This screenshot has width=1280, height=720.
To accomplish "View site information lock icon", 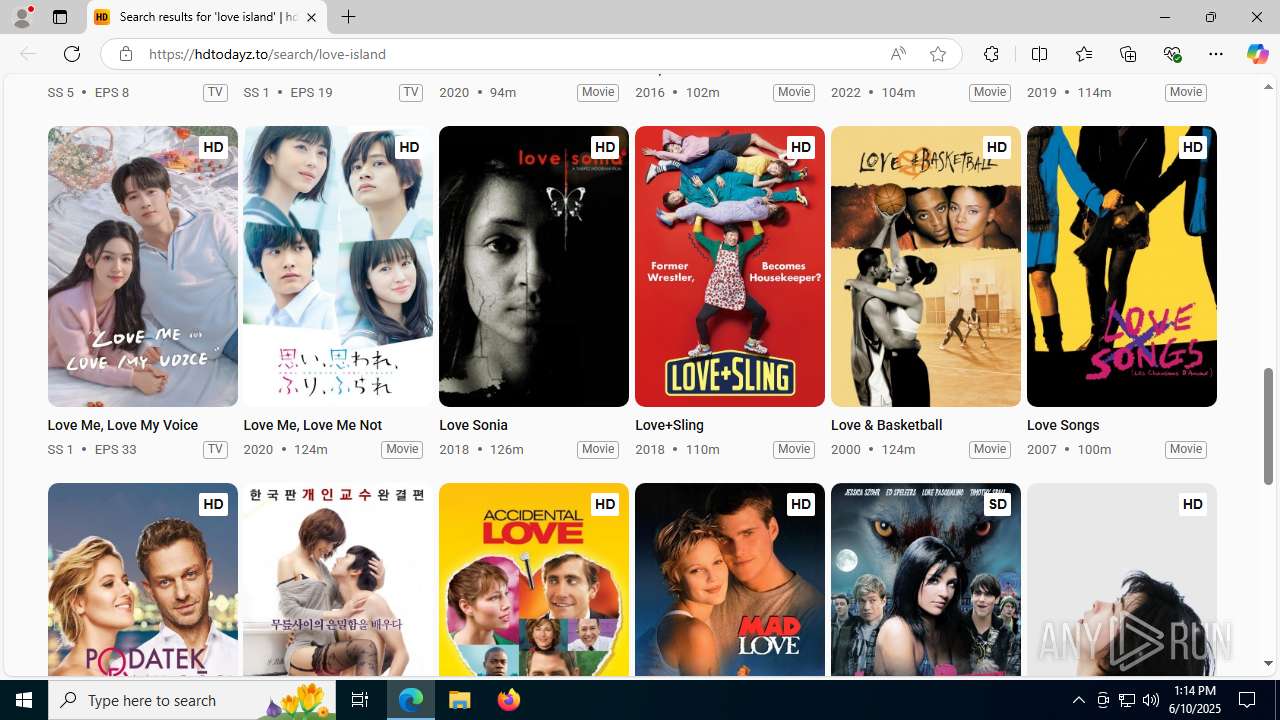I will 125,54.
